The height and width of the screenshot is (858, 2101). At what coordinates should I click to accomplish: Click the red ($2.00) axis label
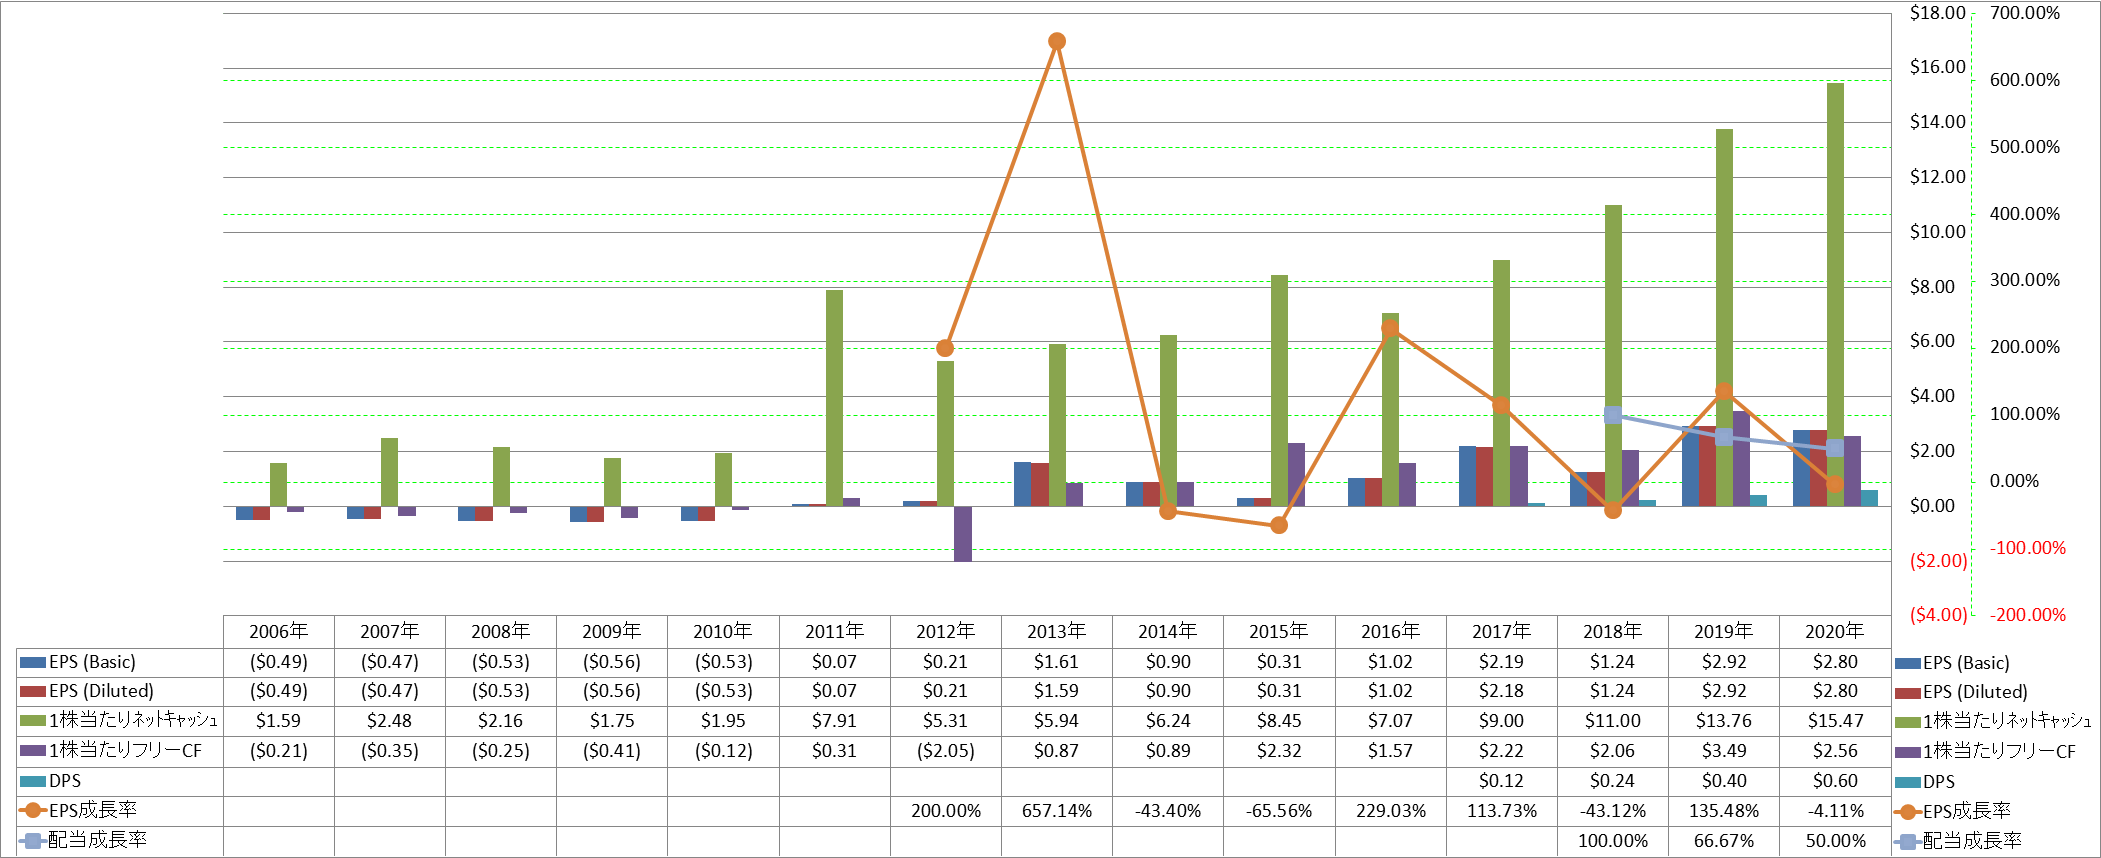coord(1938,561)
